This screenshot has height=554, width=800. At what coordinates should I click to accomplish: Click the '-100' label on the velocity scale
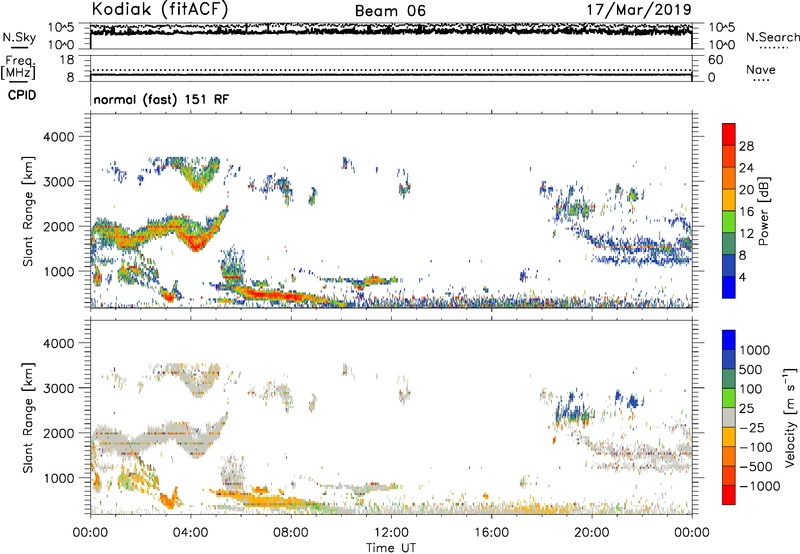755,447
